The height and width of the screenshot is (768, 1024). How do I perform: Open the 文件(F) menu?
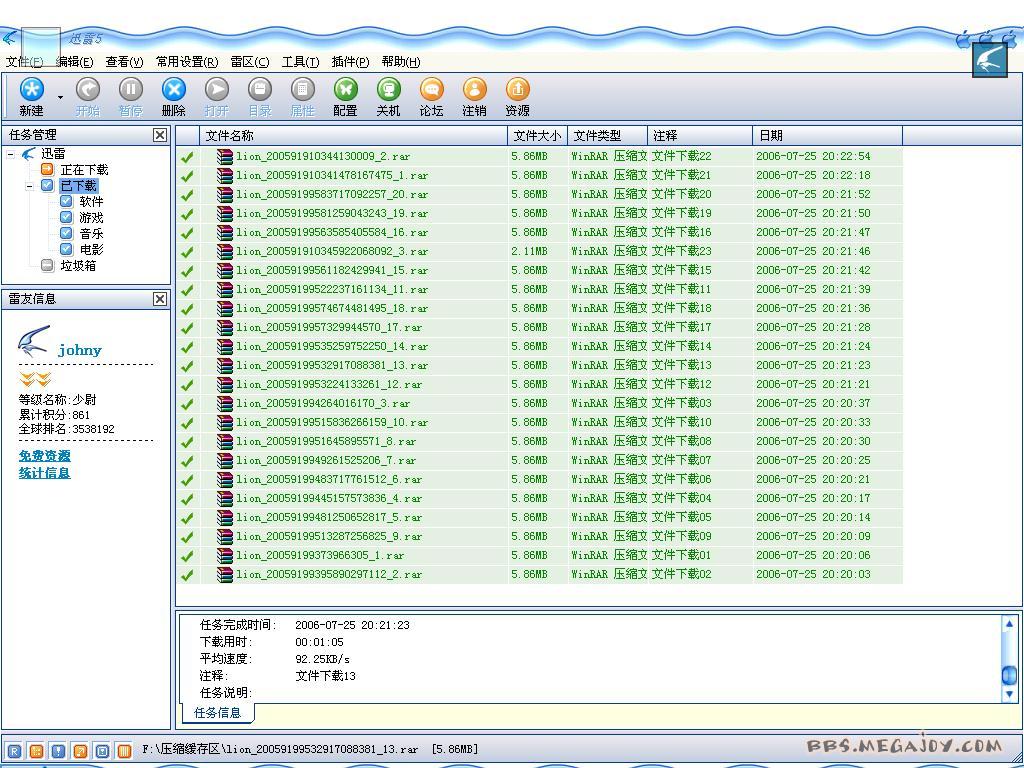24,62
